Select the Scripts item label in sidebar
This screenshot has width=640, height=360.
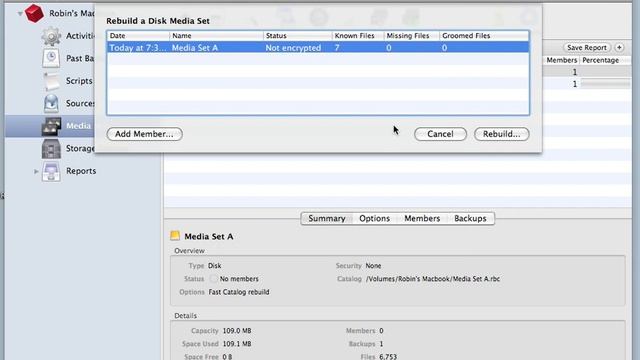(79, 81)
